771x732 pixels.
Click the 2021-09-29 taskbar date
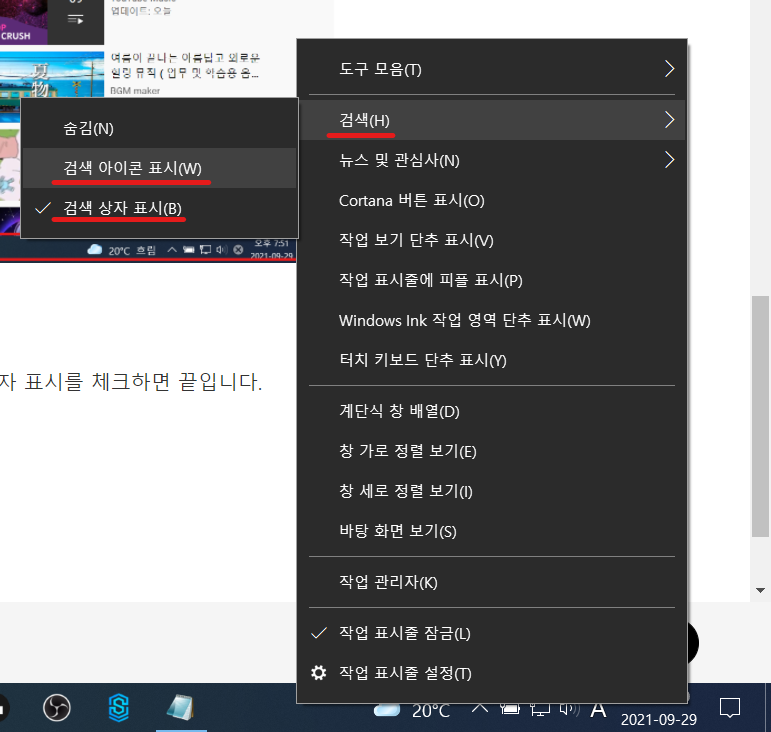[658, 720]
